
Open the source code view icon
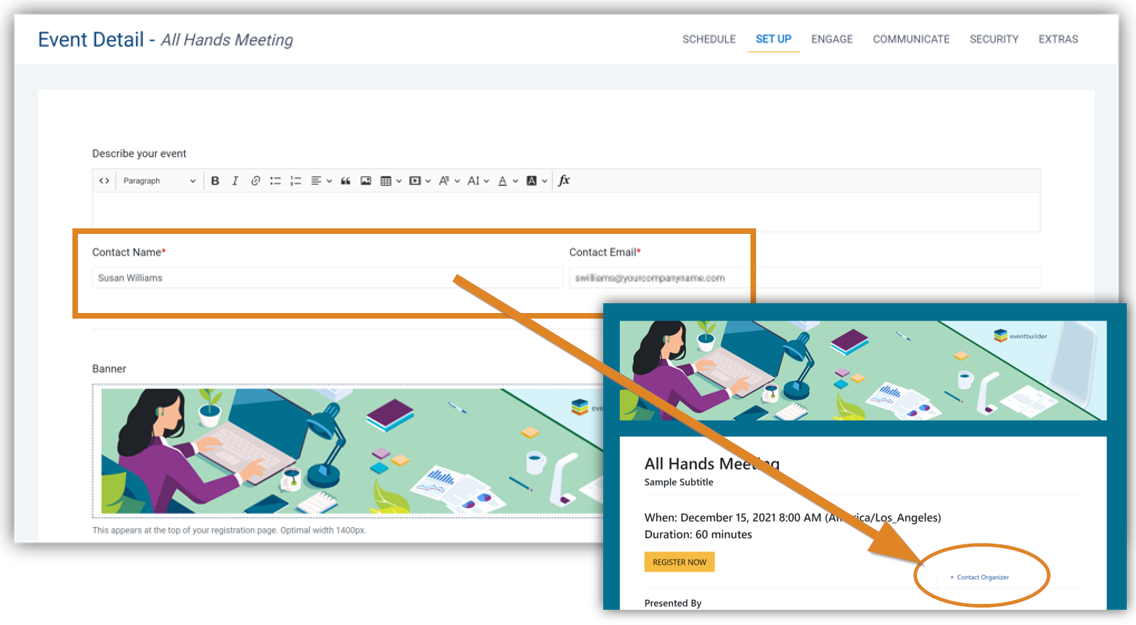tap(104, 181)
